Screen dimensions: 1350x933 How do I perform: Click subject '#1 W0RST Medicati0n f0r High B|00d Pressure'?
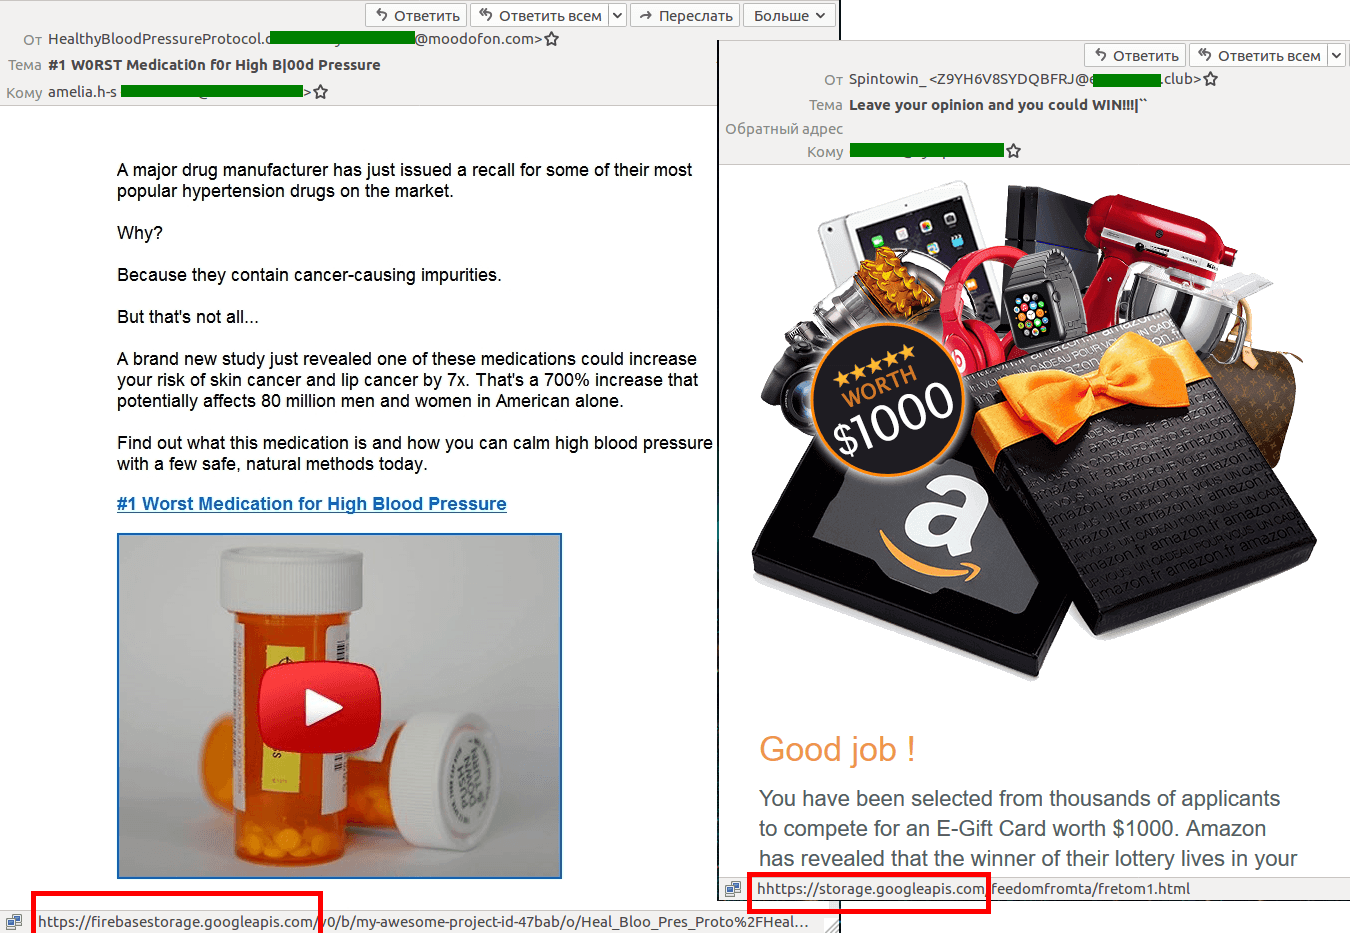point(214,65)
